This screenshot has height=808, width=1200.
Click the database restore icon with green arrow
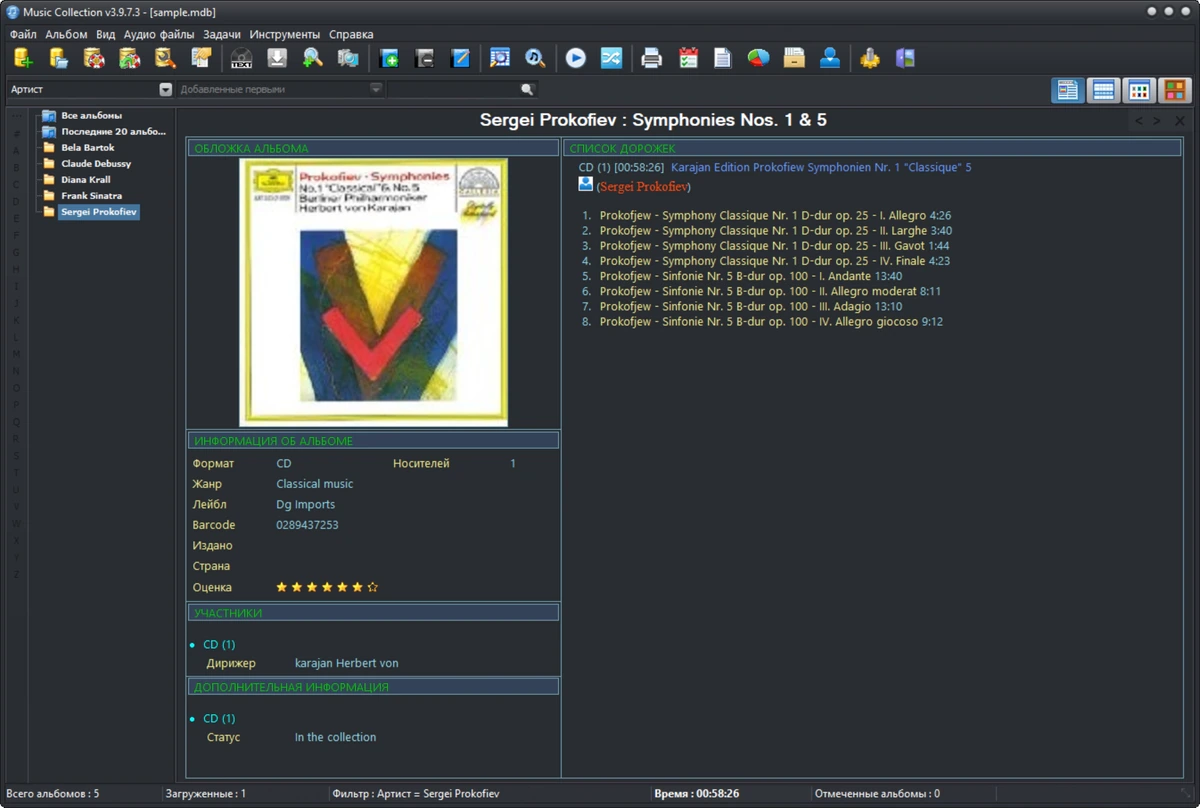tap(130, 58)
